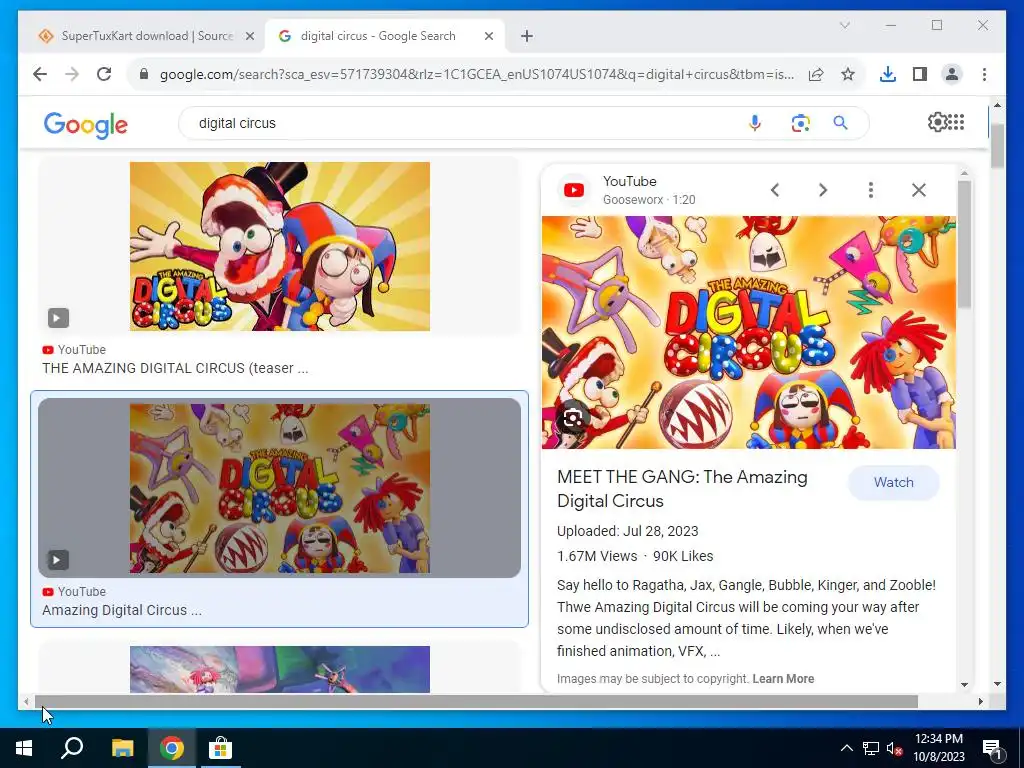Open site info lock icon in address bar

[144, 74]
